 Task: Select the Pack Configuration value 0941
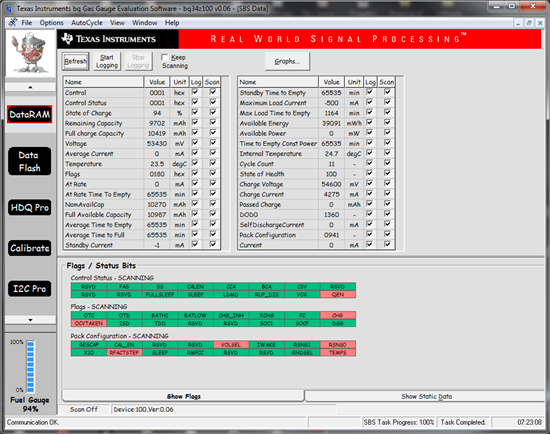tap(331, 235)
